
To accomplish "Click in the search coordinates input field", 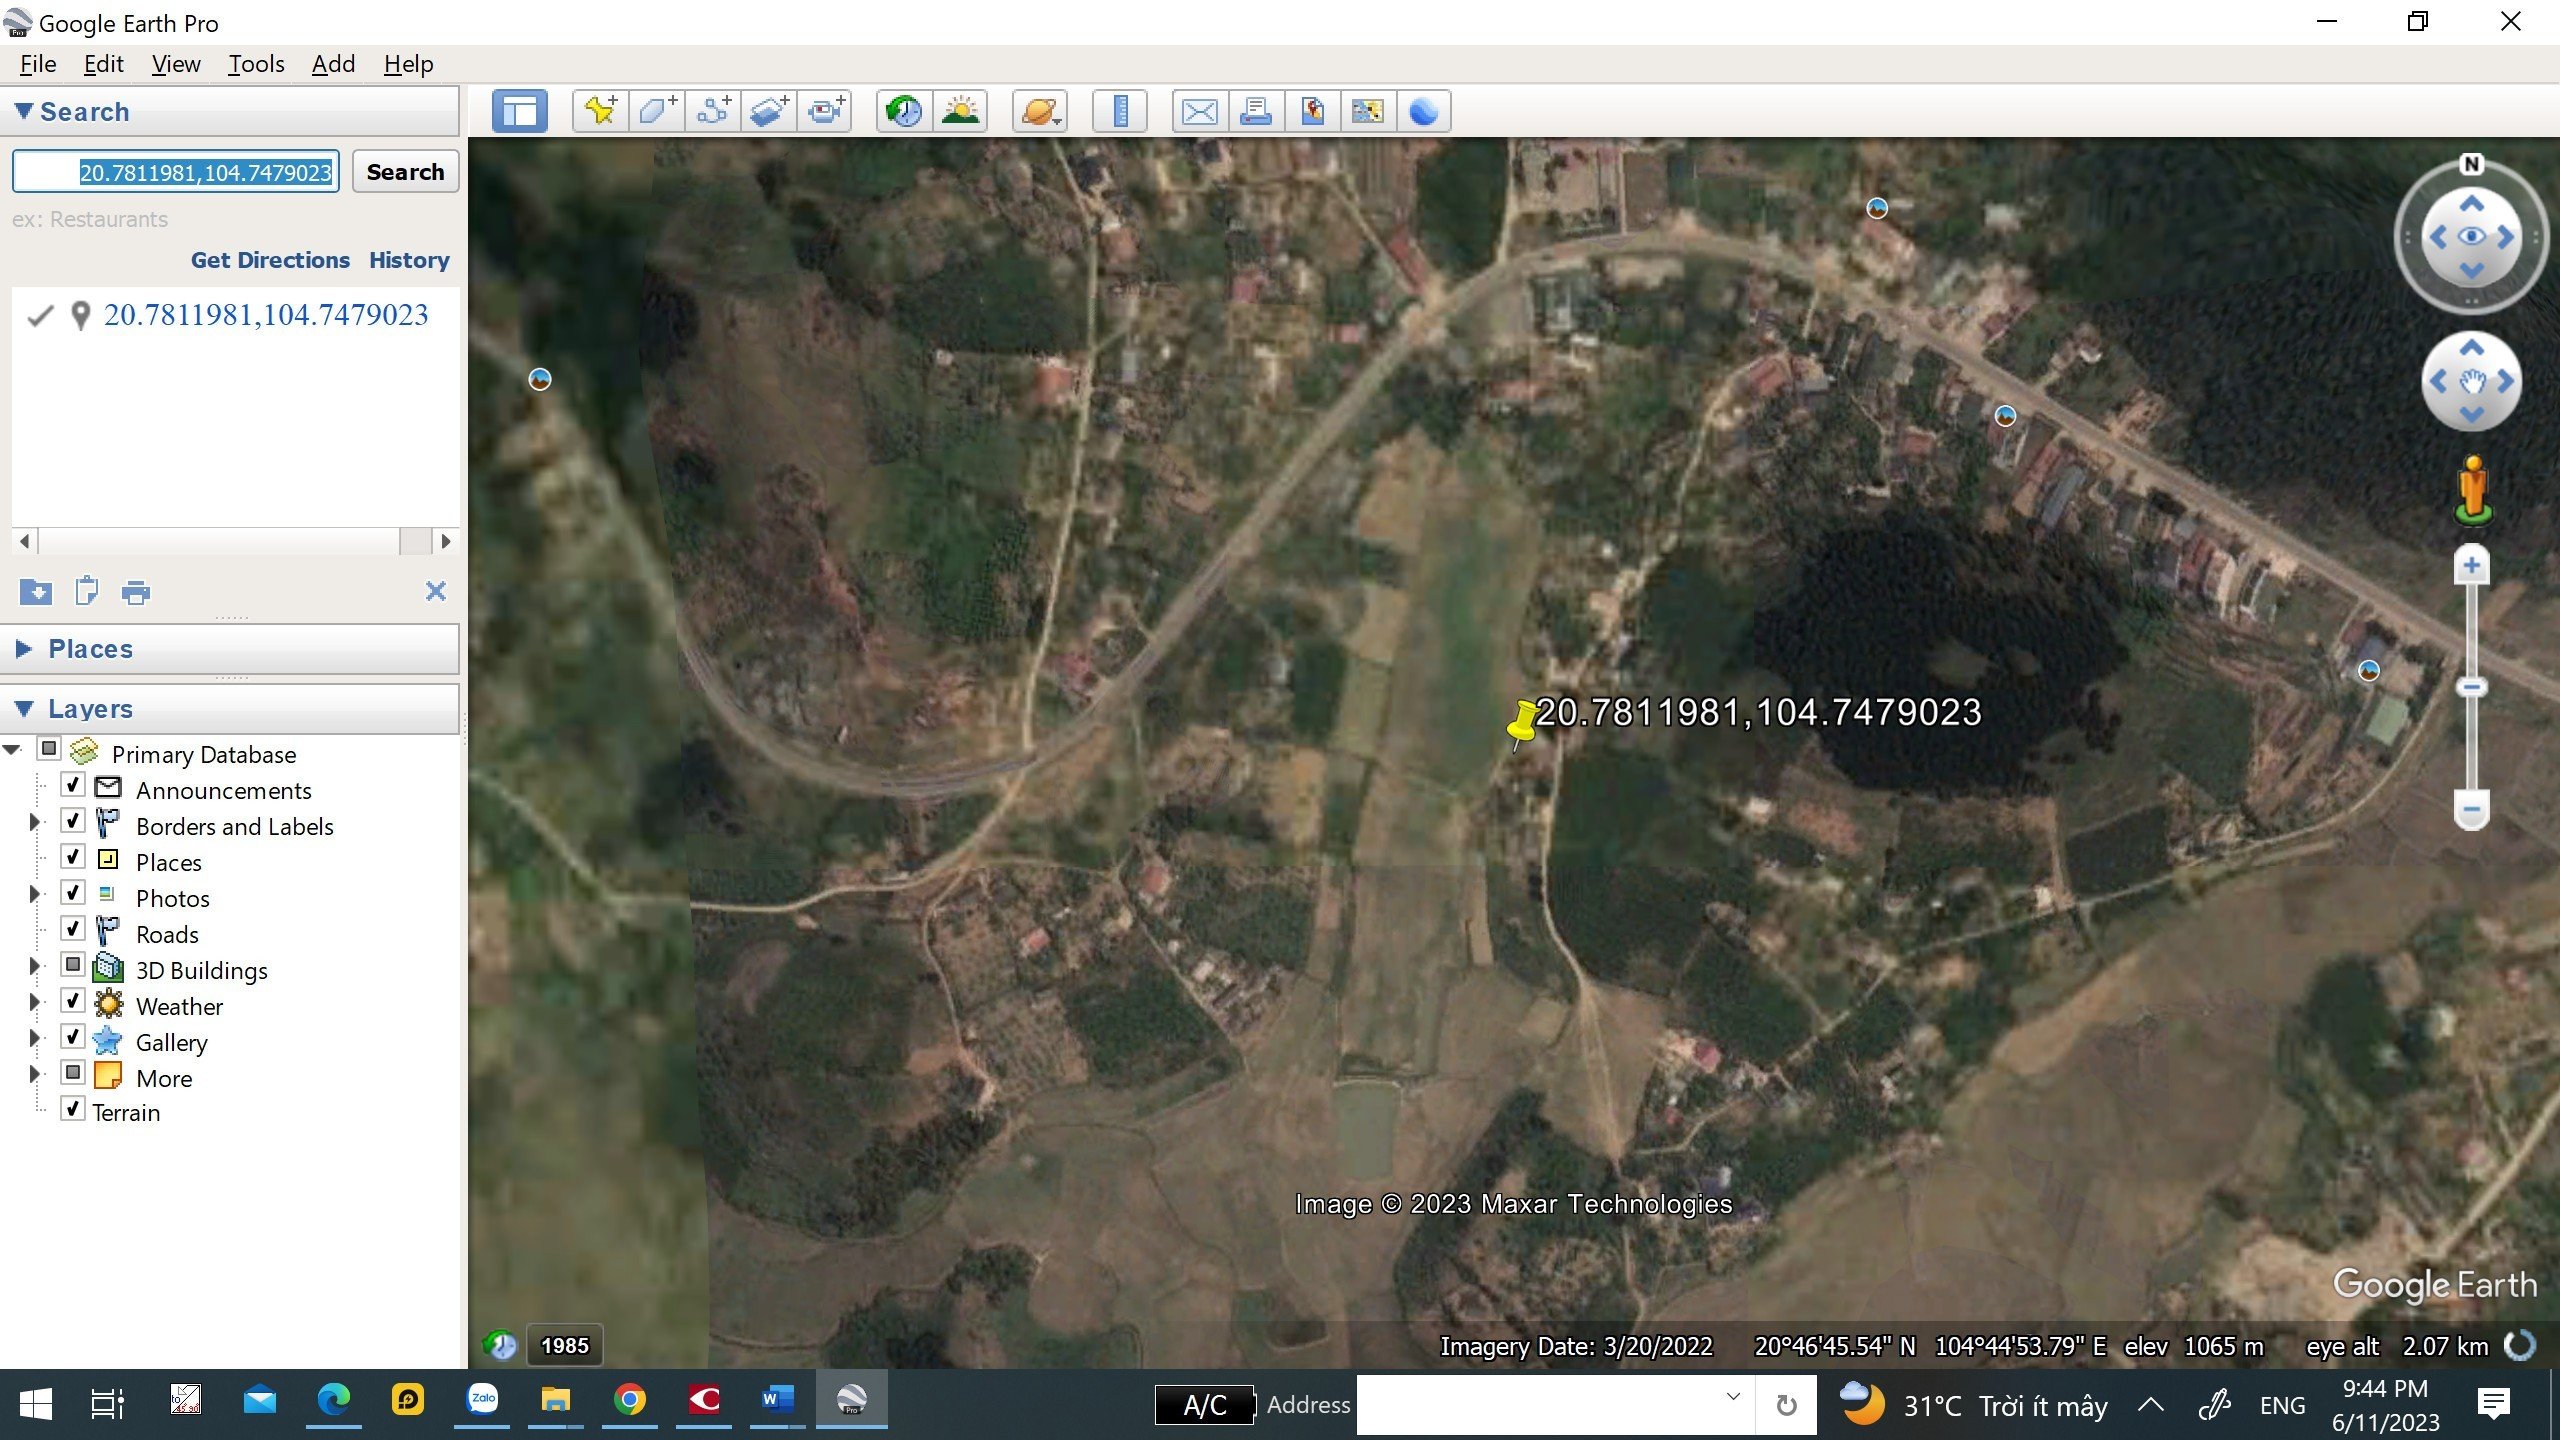I will [176, 171].
